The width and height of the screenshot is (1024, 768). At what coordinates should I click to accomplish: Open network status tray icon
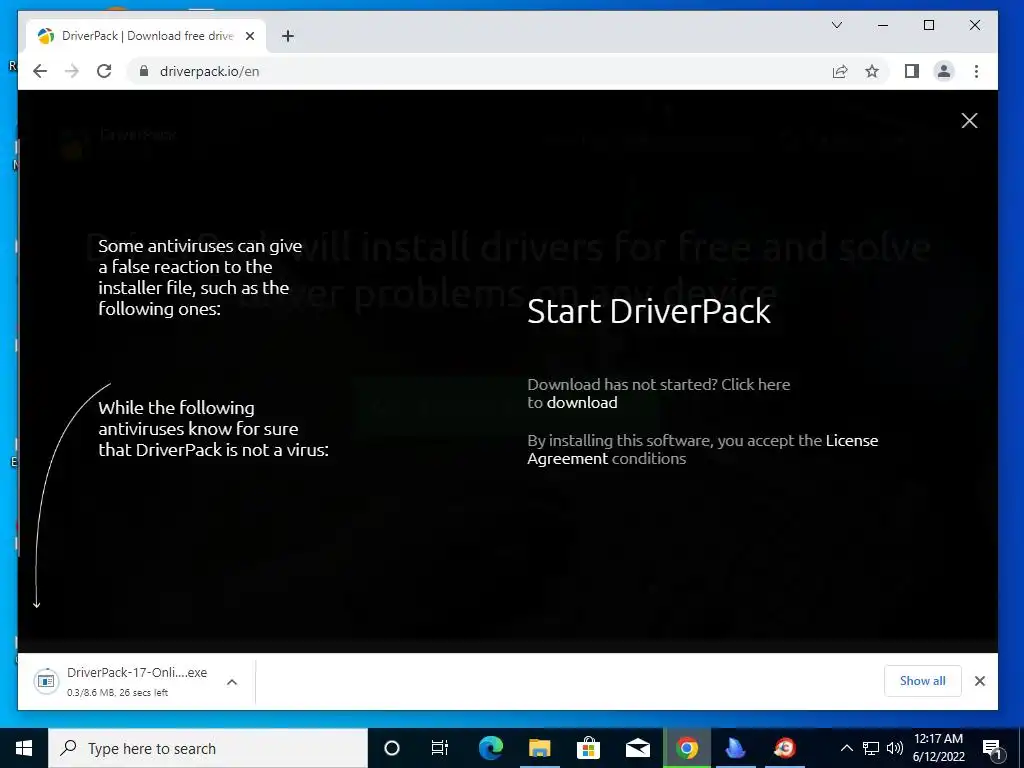pyautogui.click(x=871, y=748)
